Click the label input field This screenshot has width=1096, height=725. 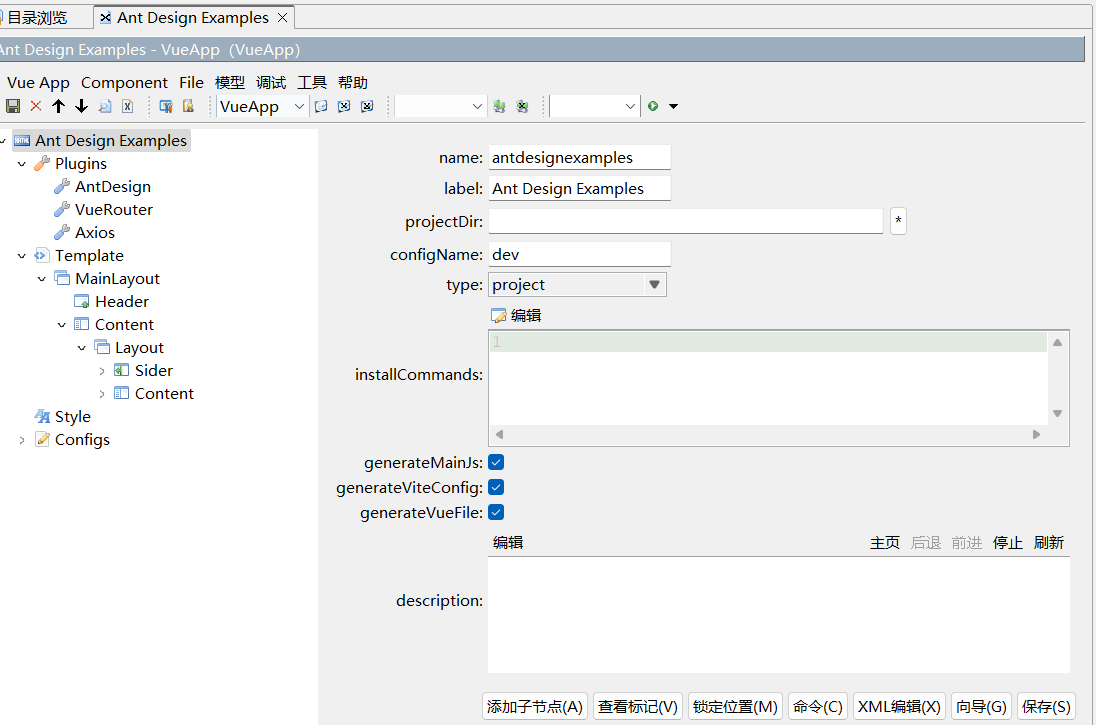[x=579, y=188]
